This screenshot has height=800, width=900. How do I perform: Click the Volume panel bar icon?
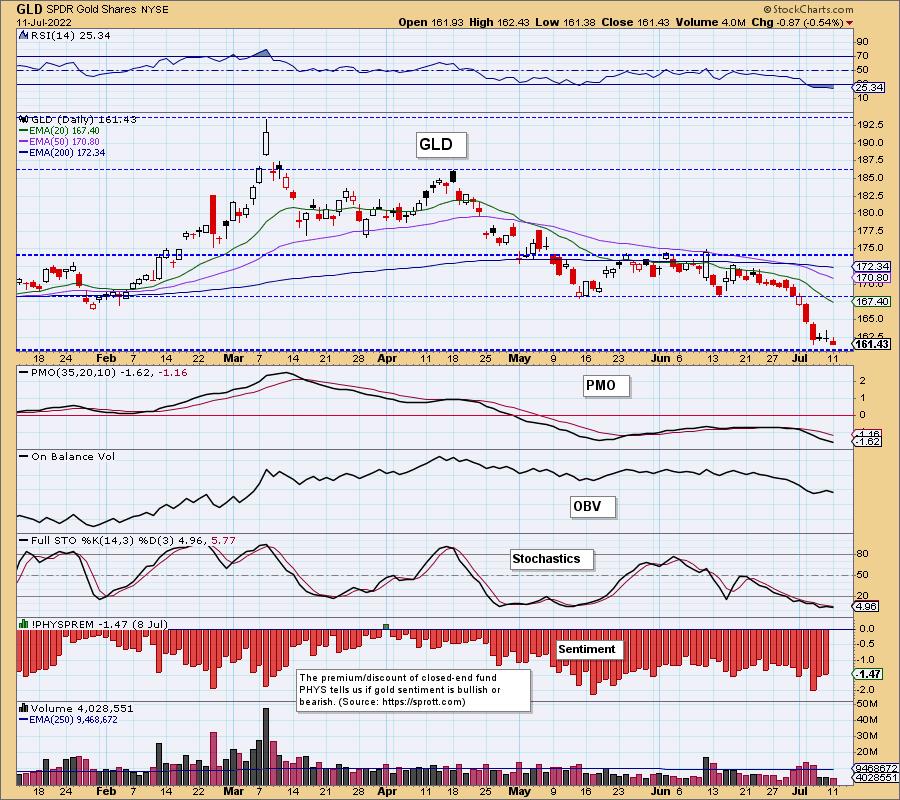(x=24, y=708)
